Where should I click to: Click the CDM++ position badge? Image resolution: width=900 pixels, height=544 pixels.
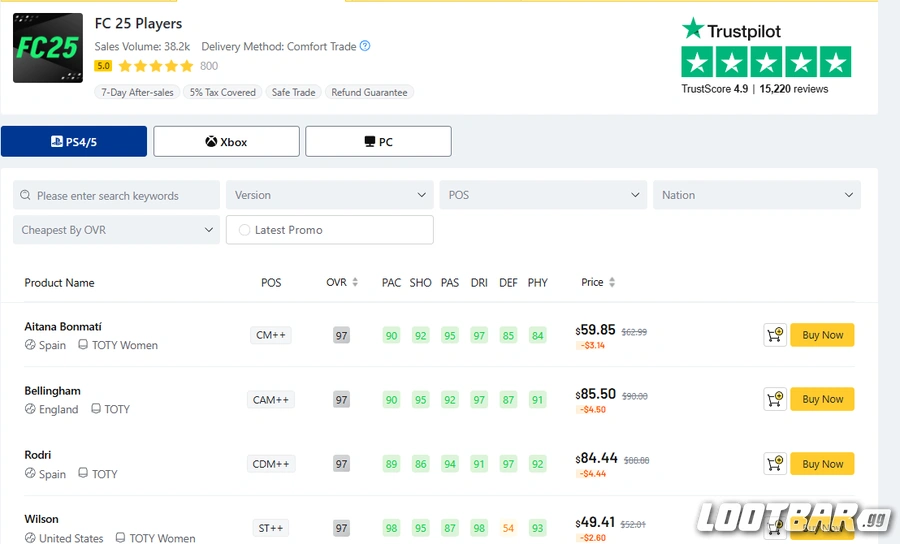point(270,464)
